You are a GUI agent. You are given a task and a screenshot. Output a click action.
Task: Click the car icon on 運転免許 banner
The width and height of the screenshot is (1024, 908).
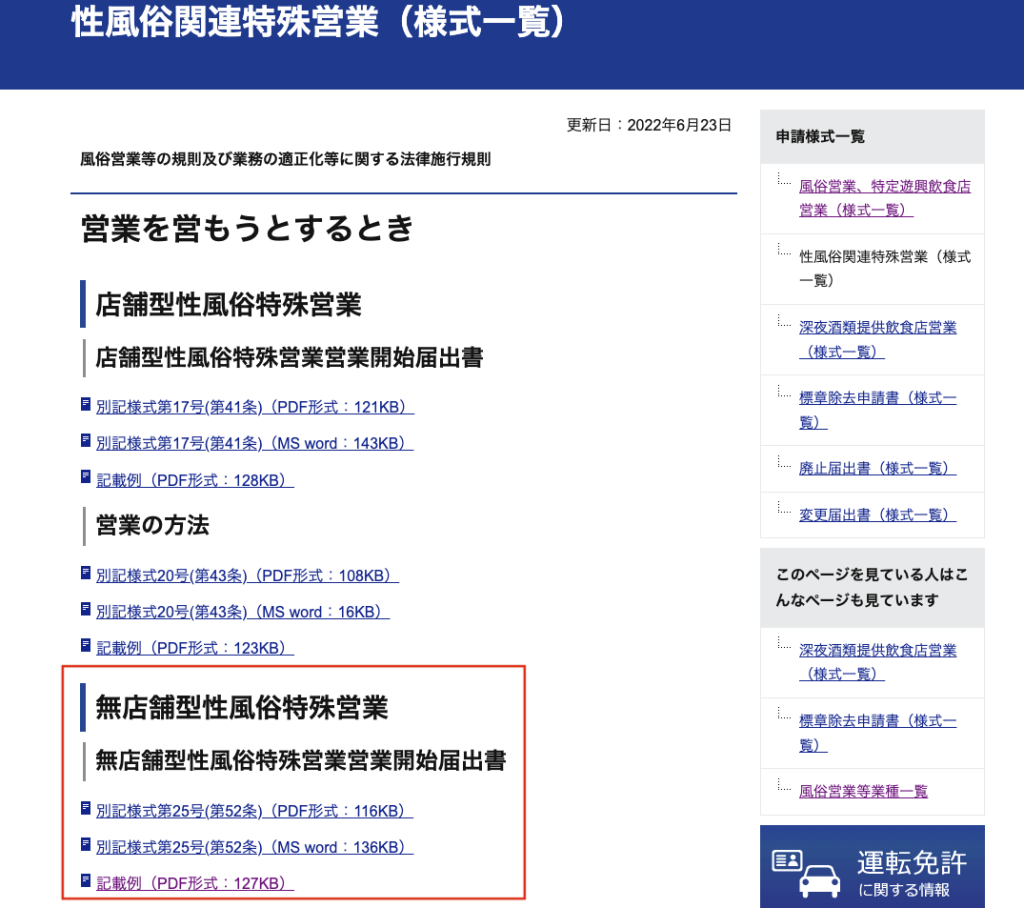point(819,879)
